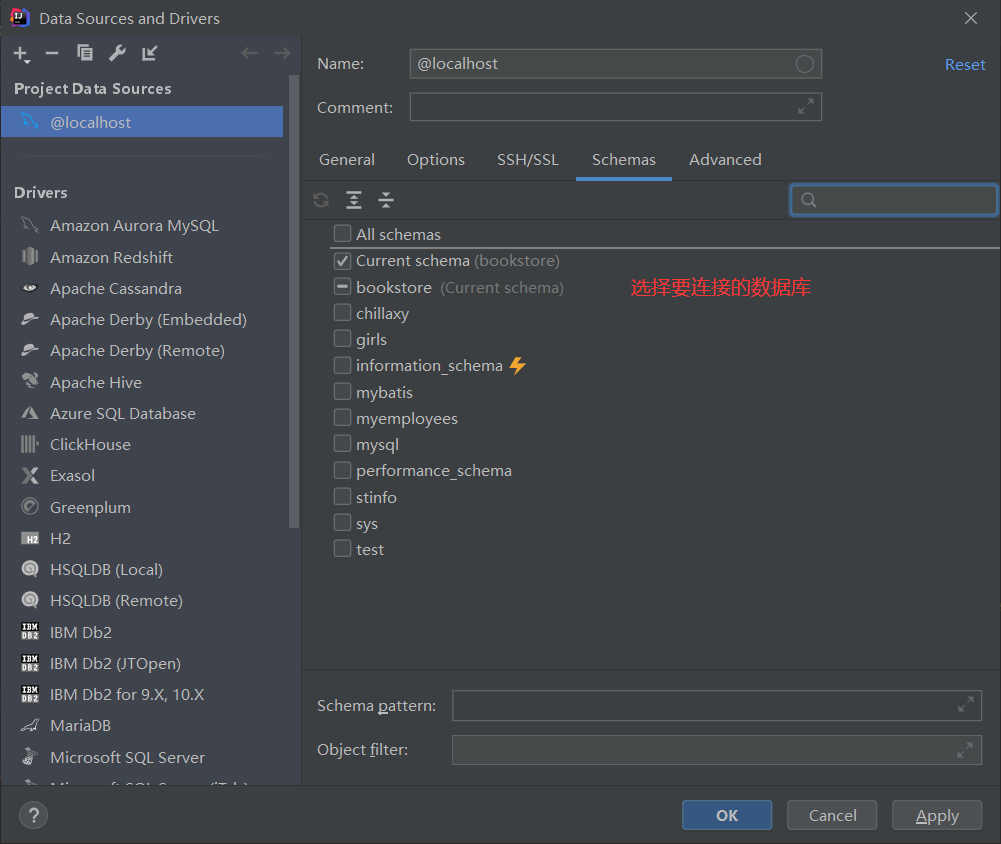The image size is (1001, 844).
Task: Navigate back with the left arrow
Action: tap(249, 53)
